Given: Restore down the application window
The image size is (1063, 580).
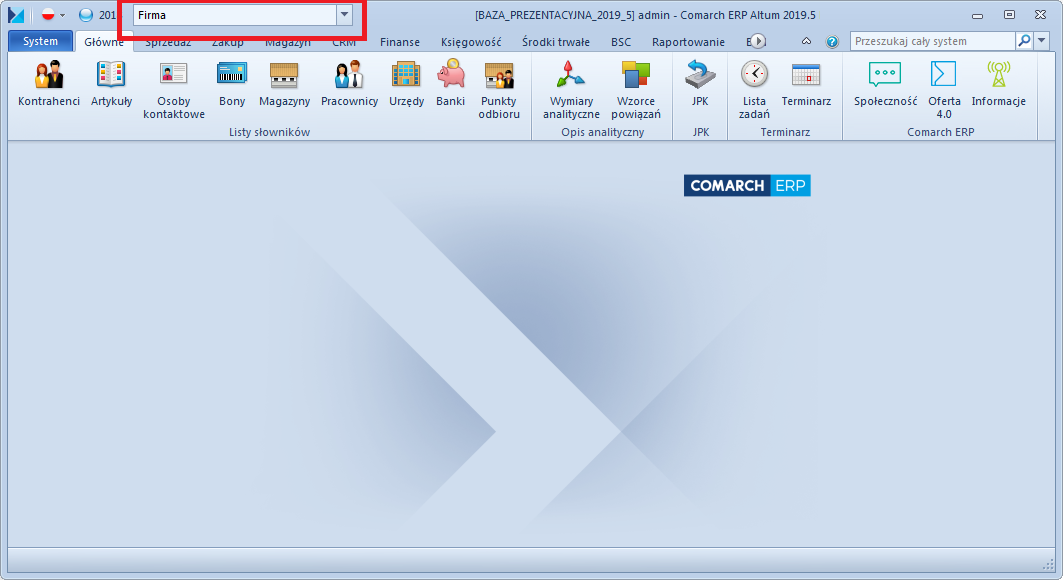Looking at the screenshot, I should [x=1009, y=15].
